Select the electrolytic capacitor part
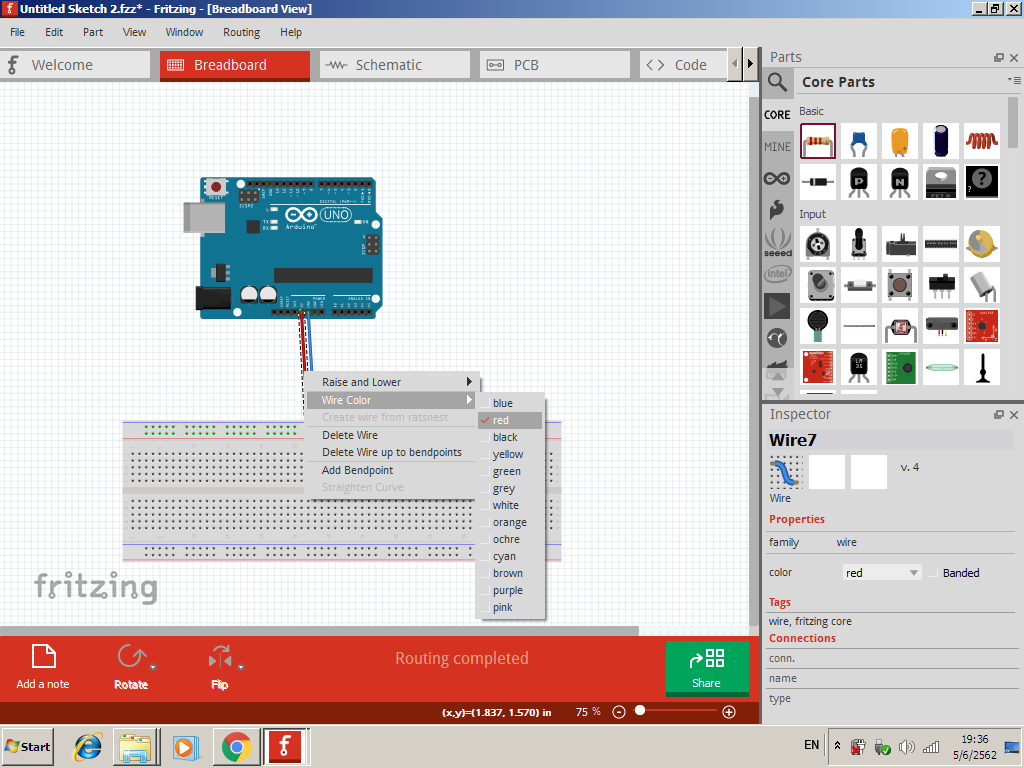The image size is (1024, 768). point(941,141)
